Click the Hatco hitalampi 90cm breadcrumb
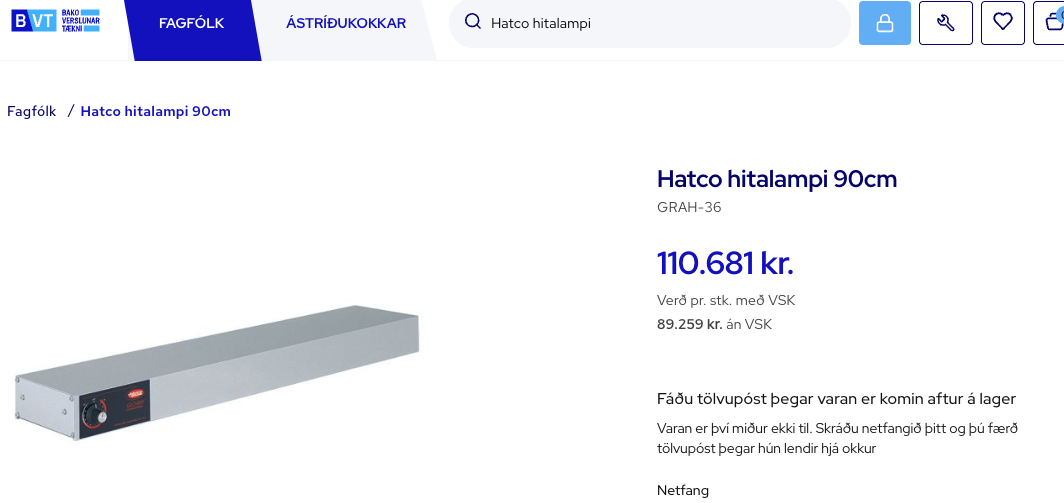 point(155,111)
